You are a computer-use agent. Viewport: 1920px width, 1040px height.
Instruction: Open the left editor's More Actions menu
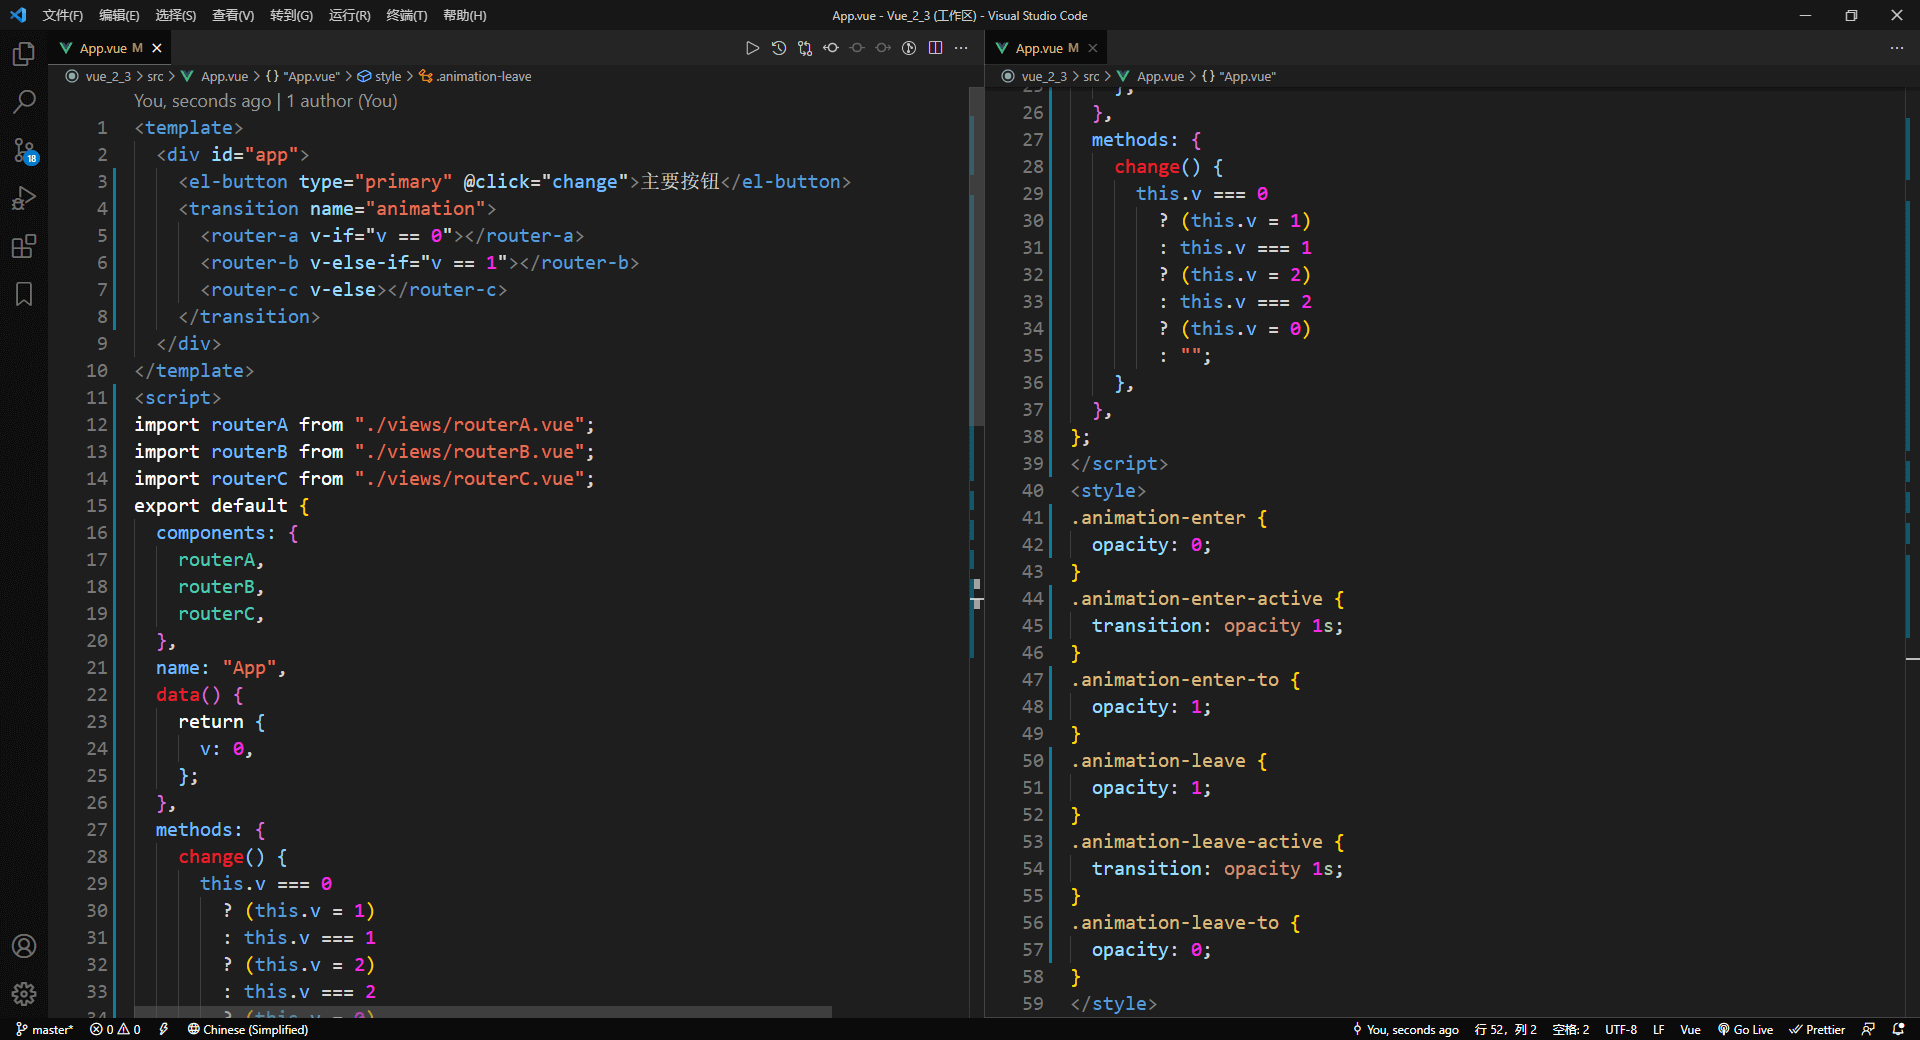point(961,48)
